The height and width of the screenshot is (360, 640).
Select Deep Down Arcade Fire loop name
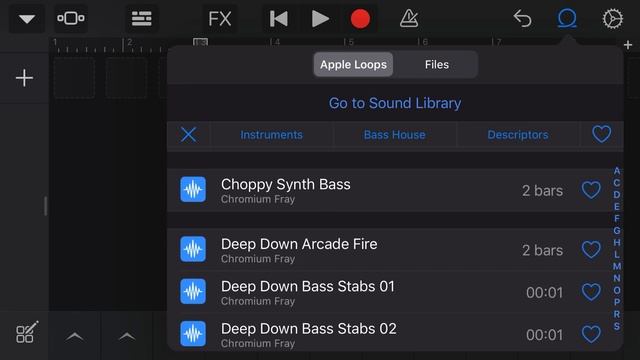(299, 244)
